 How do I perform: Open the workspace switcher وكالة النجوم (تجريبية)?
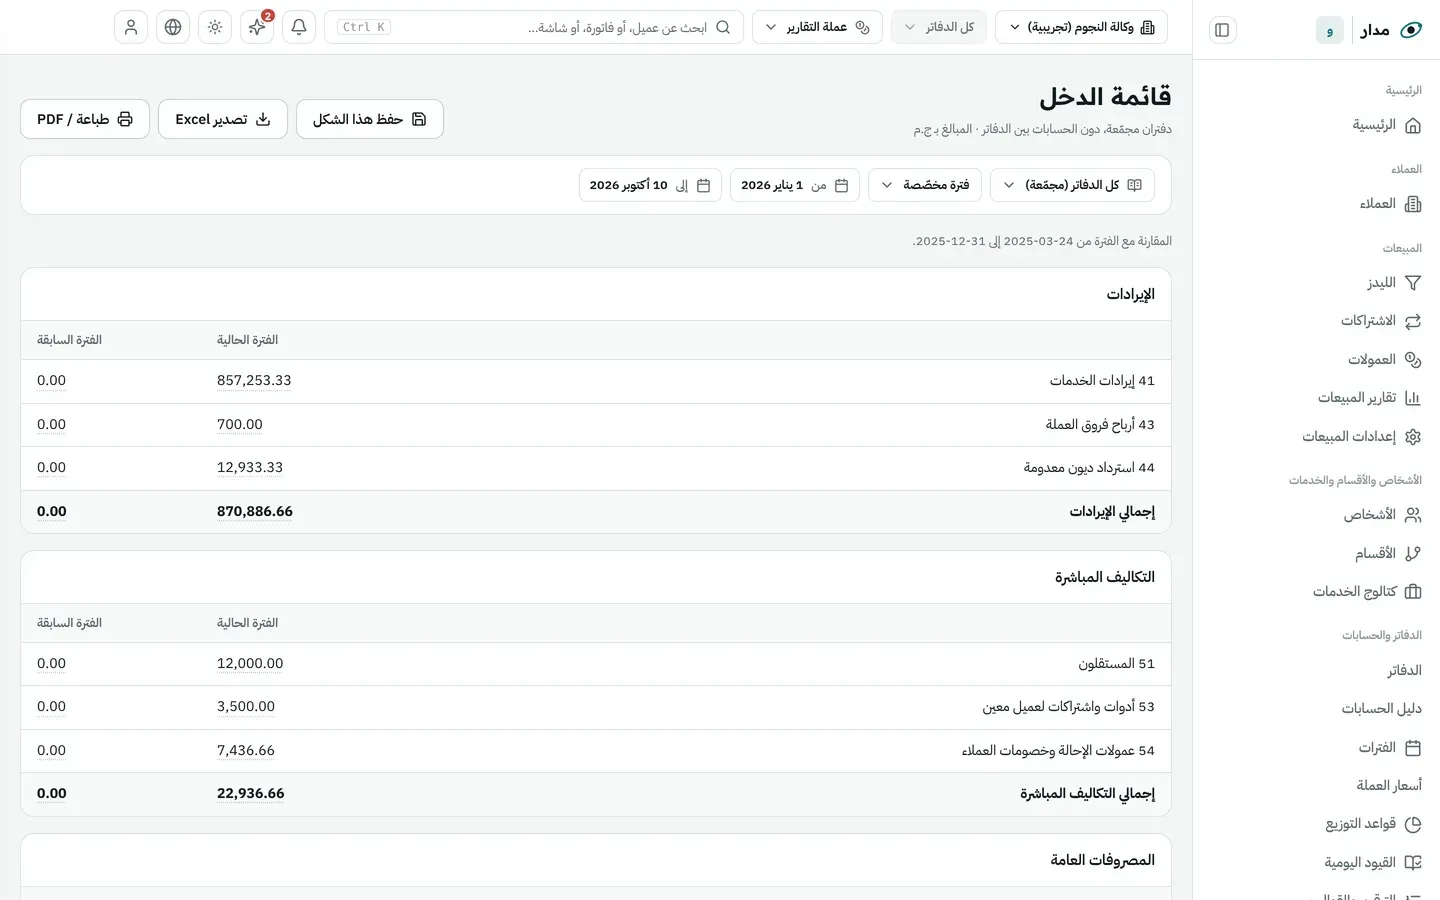click(1081, 27)
